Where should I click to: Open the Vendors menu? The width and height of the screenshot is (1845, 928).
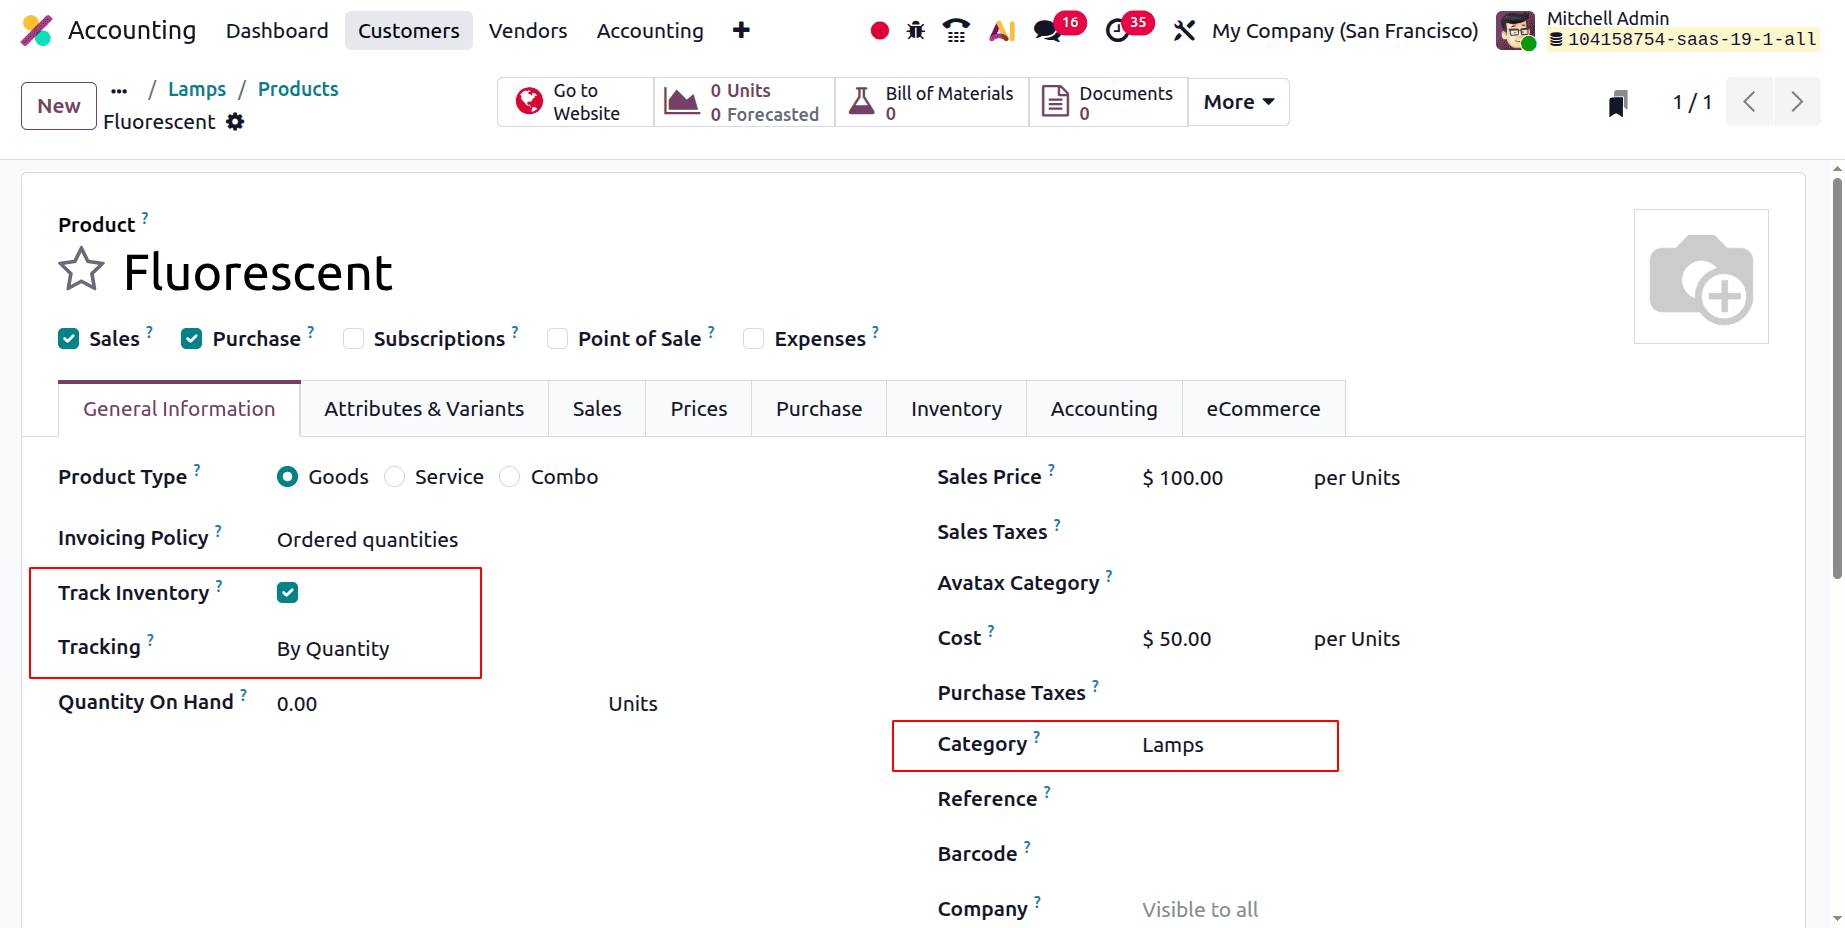tap(528, 31)
